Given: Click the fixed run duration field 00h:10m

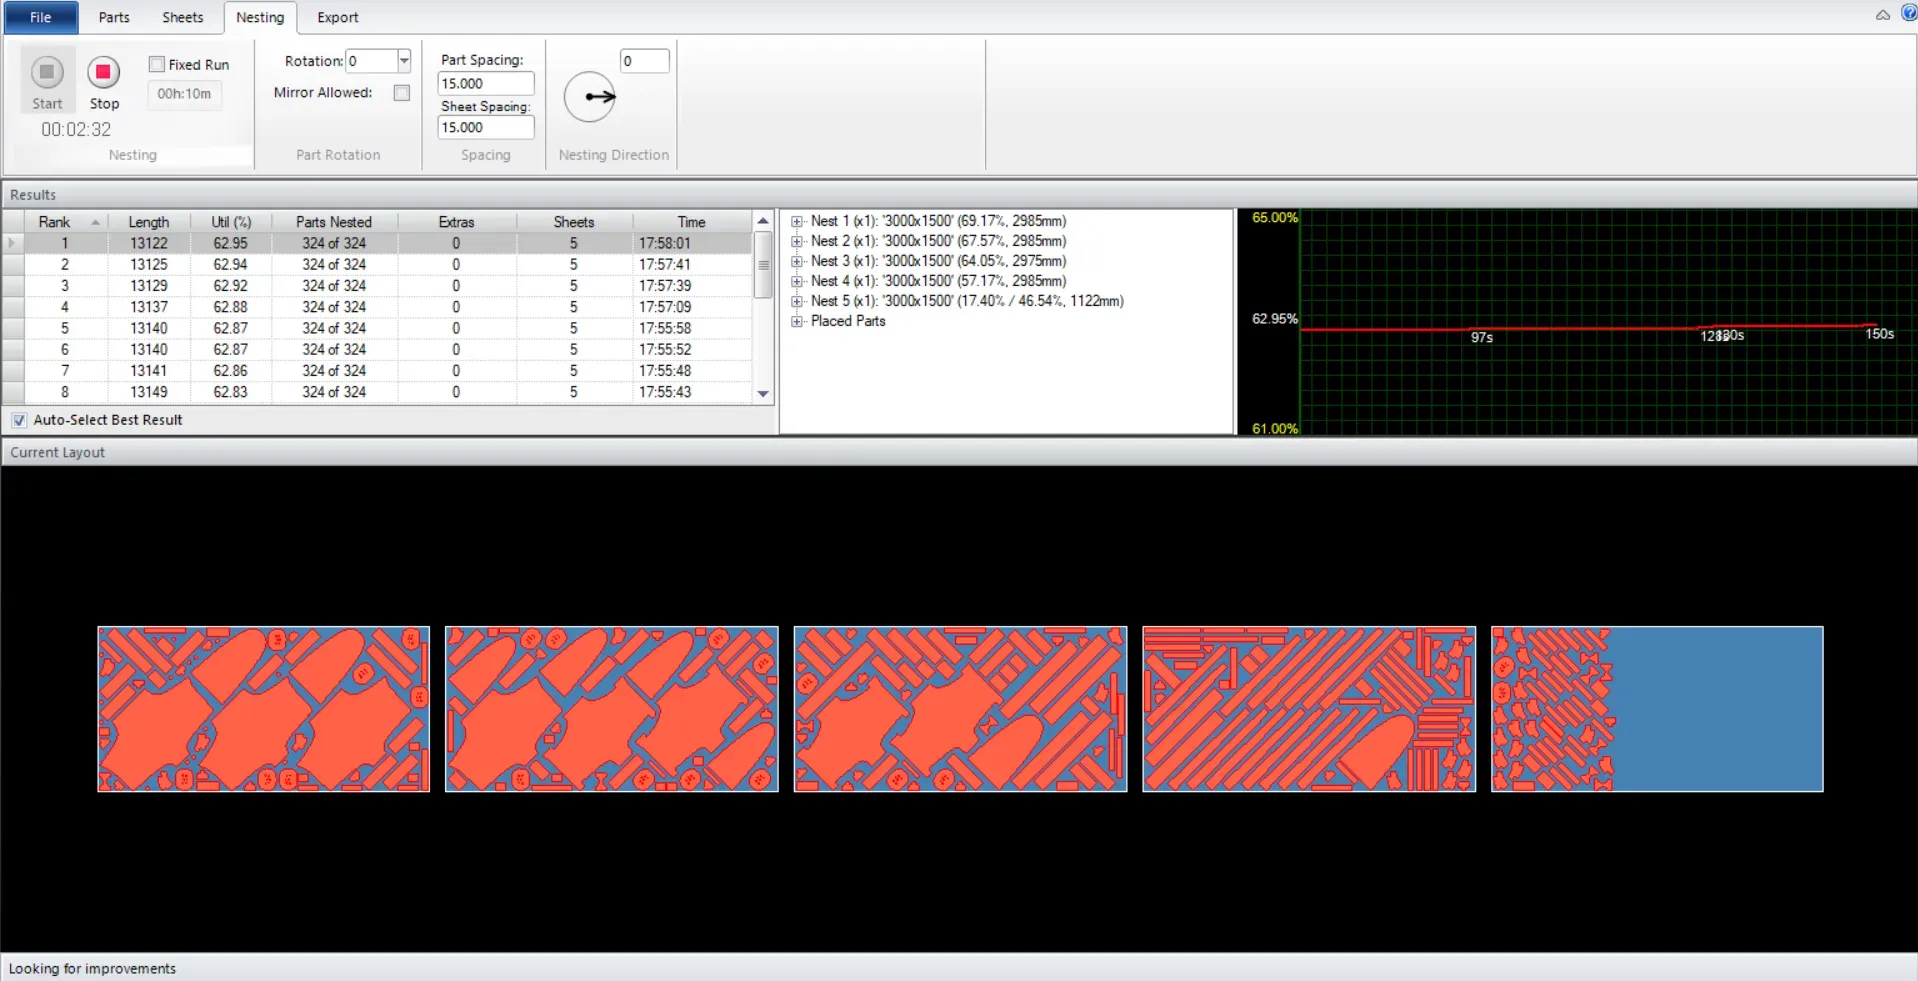Looking at the screenshot, I should pos(184,94).
